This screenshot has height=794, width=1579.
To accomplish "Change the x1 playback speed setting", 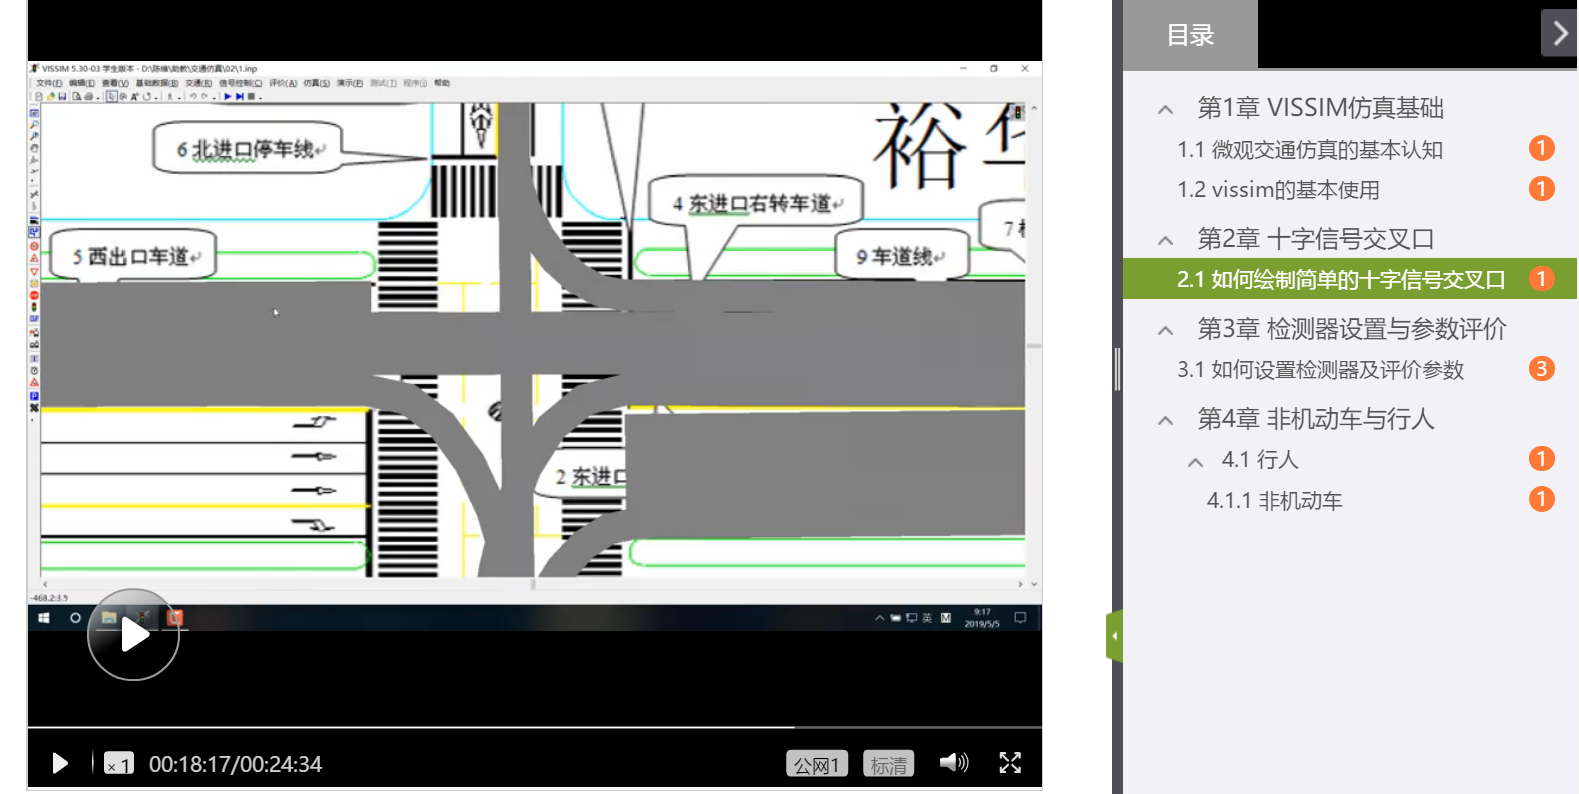I will pyautogui.click(x=119, y=764).
